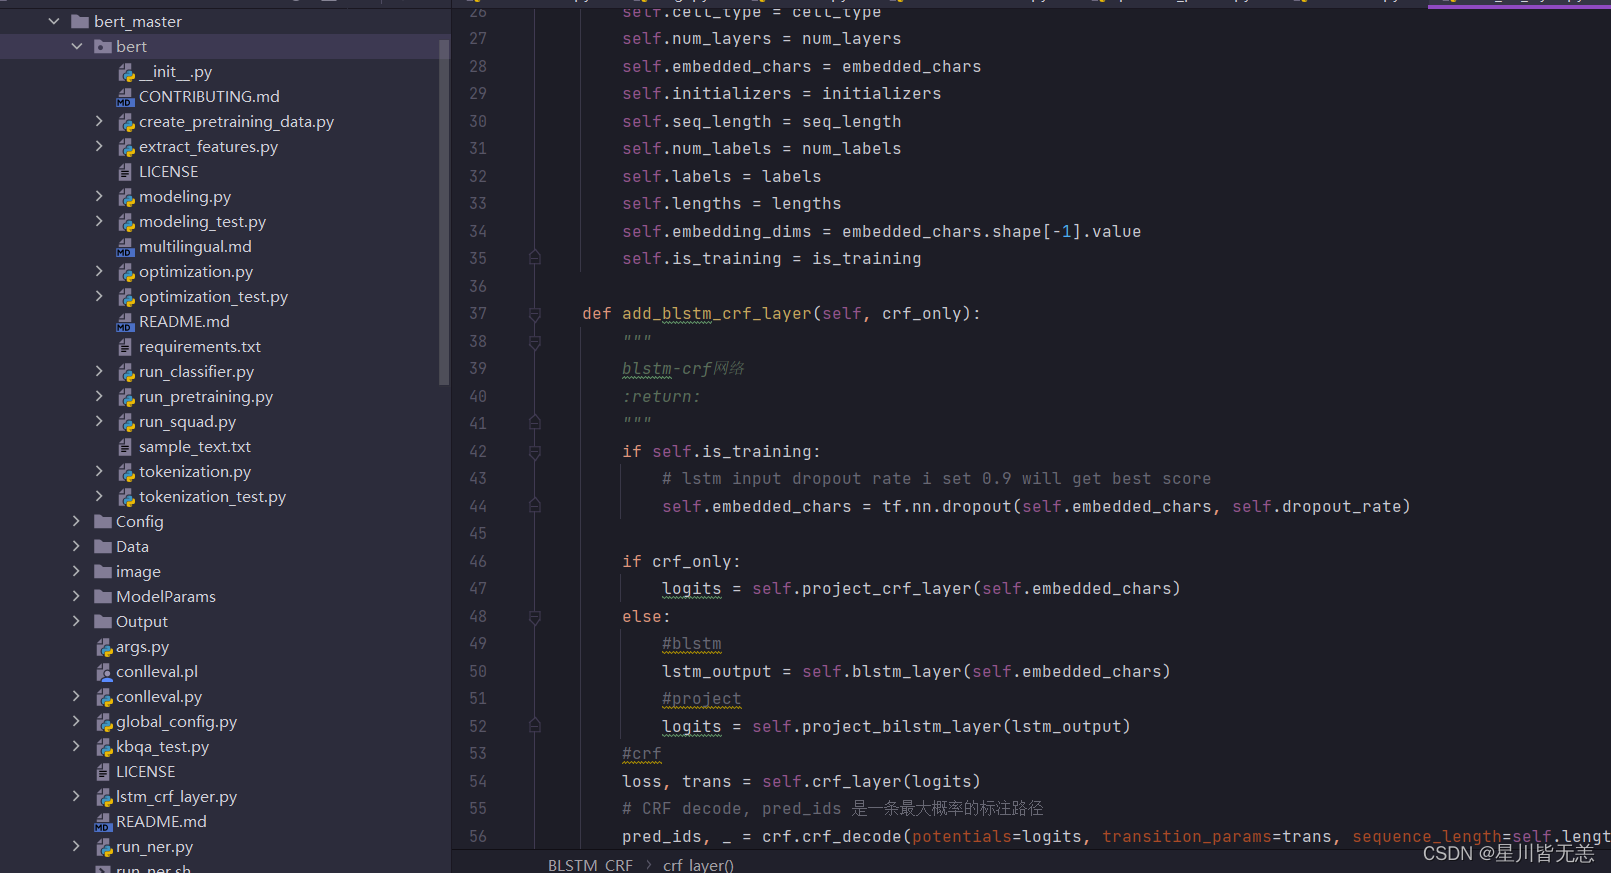Click the tf.nn.dropout call on line 44
The image size is (1611, 873).
click(x=947, y=507)
